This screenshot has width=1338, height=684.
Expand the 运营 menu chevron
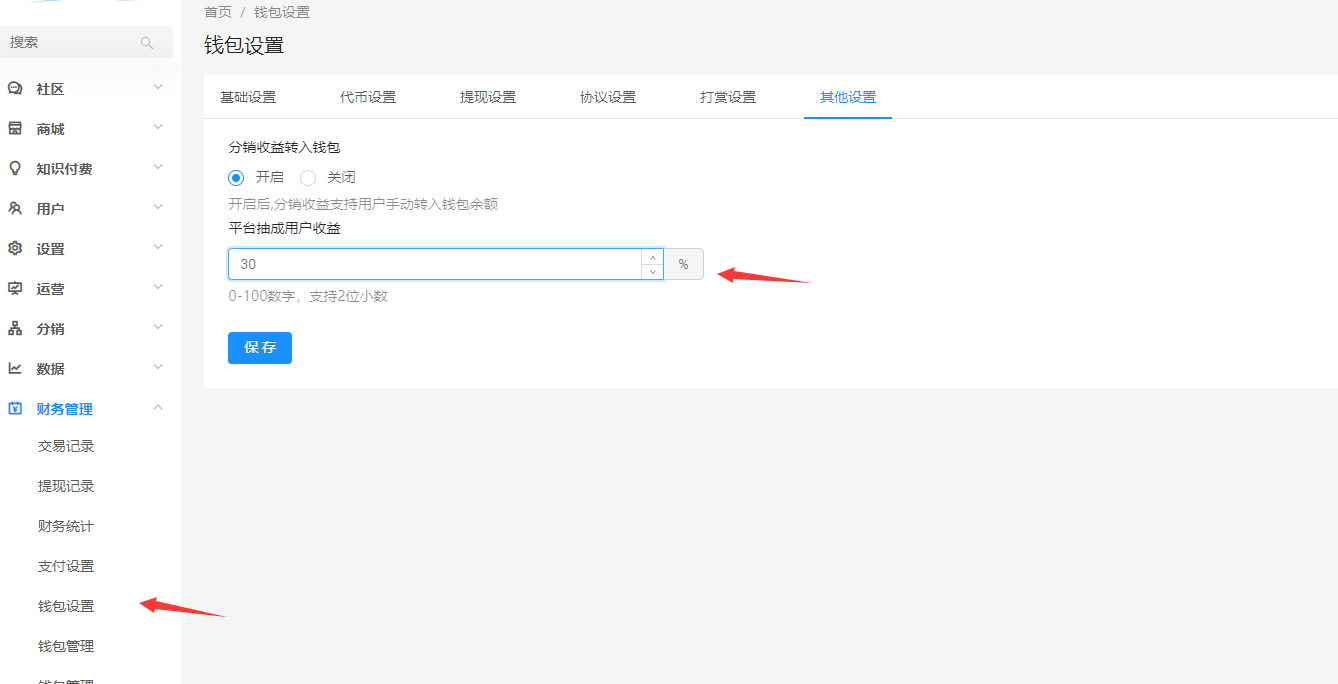click(x=158, y=288)
